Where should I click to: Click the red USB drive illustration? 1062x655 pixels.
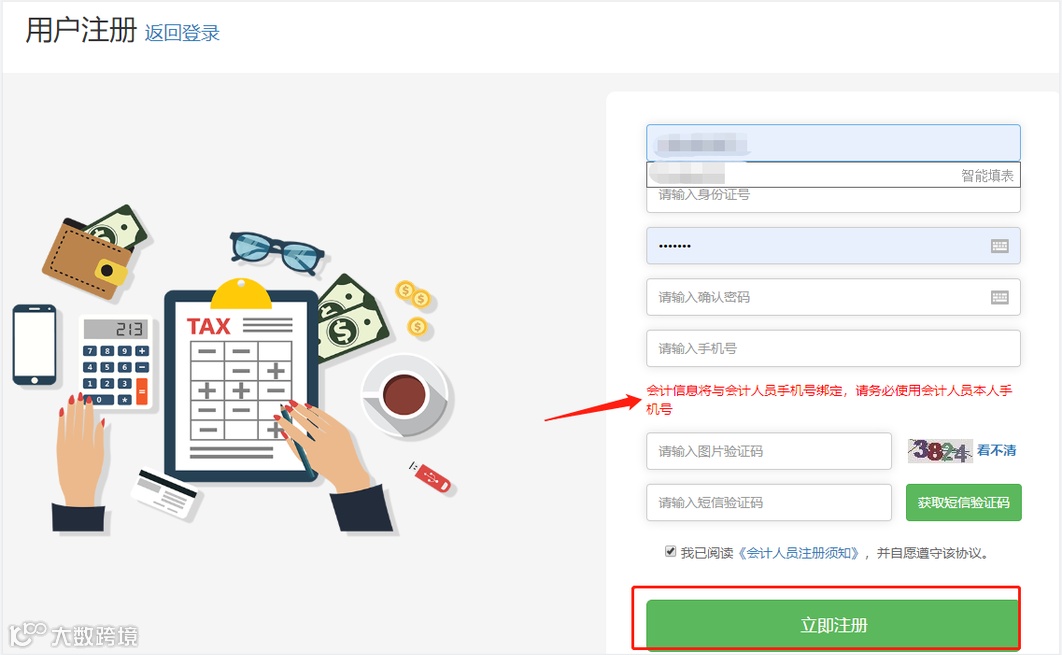tap(430, 477)
